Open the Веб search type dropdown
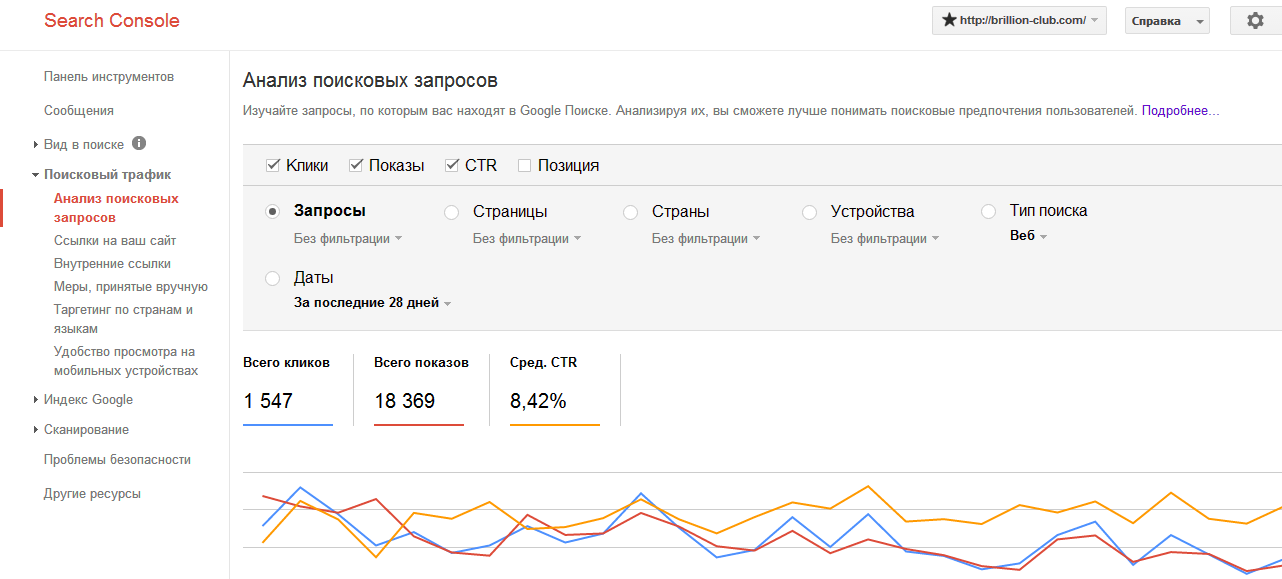The width and height of the screenshot is (1282, 579). click(x=1028, y=236)
